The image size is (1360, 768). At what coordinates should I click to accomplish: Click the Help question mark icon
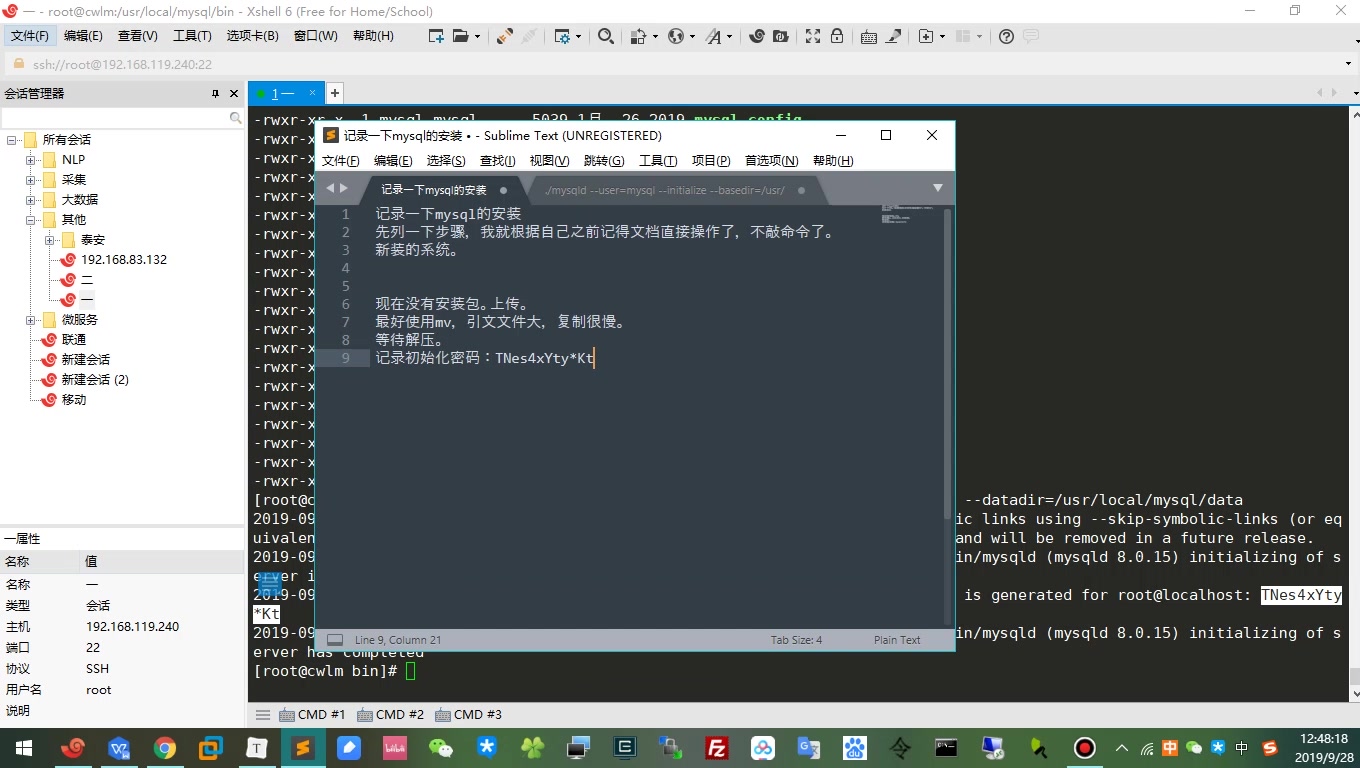click(x=1005, y=36)
